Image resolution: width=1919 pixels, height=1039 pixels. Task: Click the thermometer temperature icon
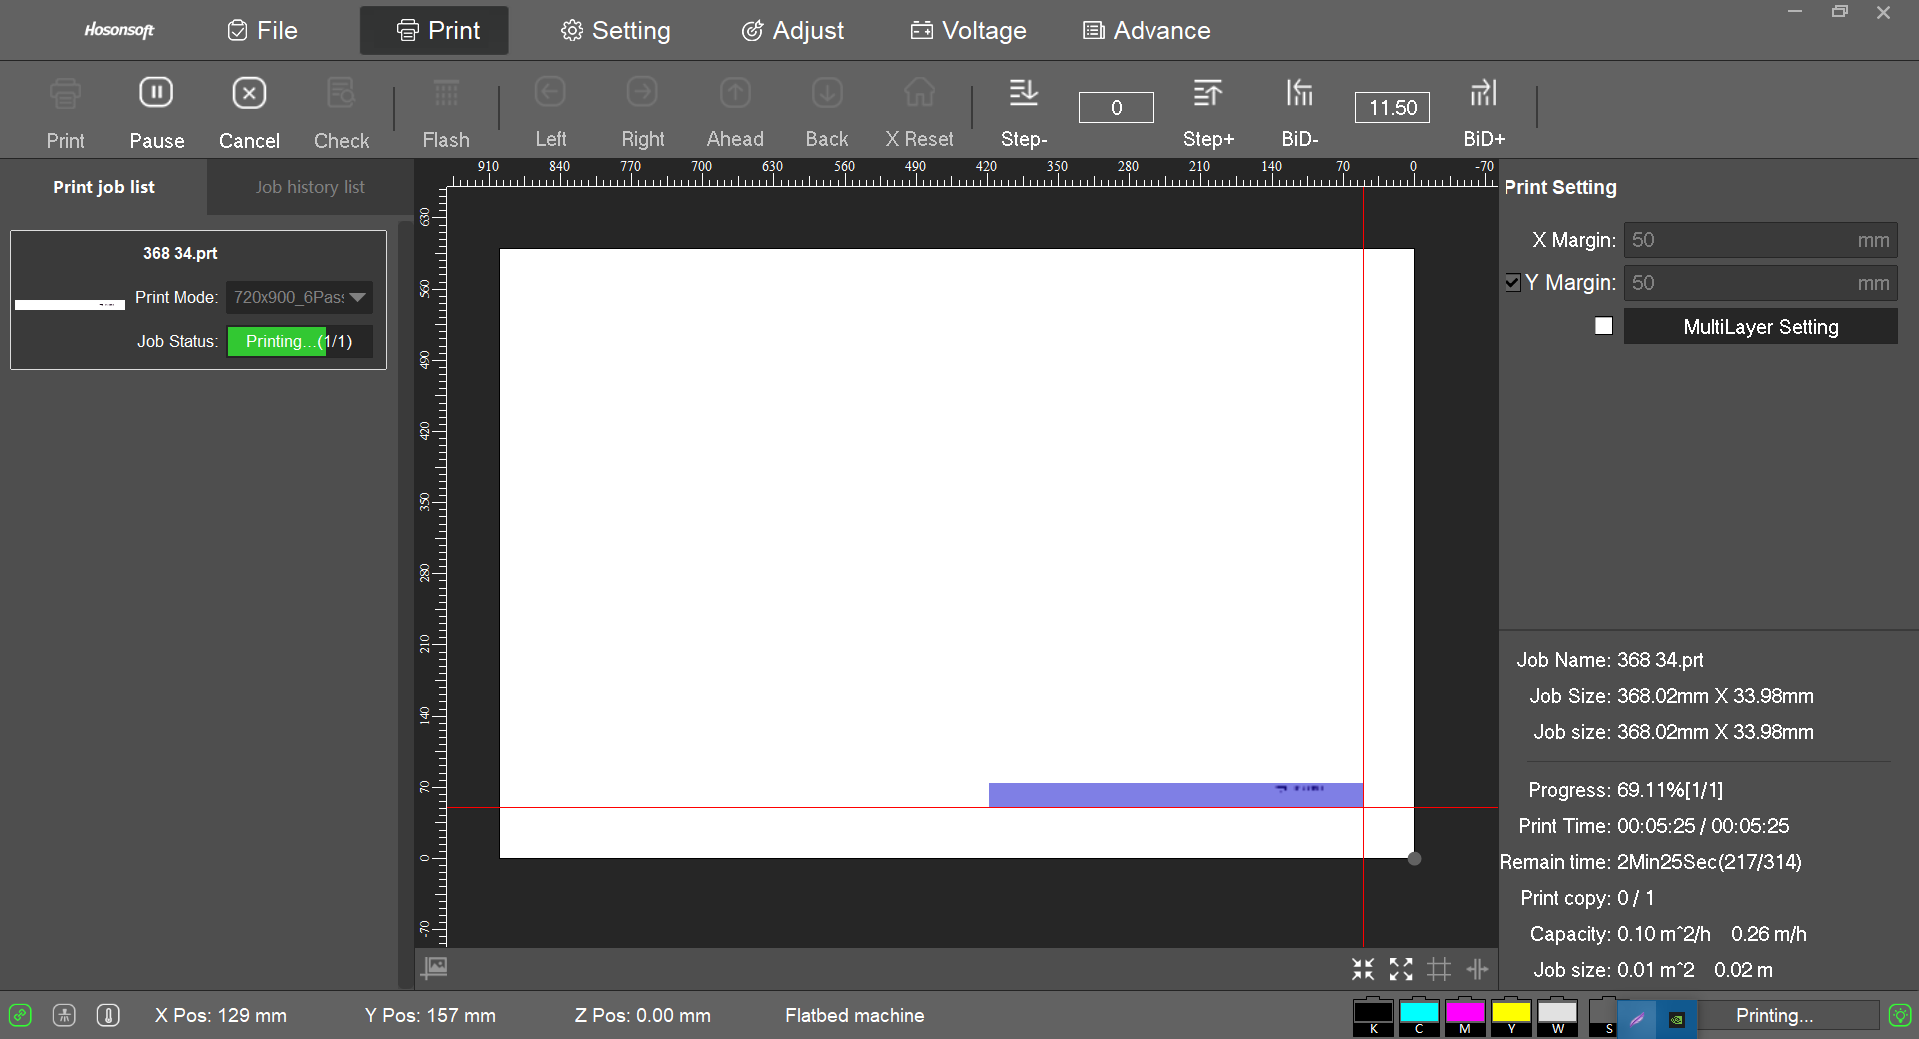coord(108,1015)
